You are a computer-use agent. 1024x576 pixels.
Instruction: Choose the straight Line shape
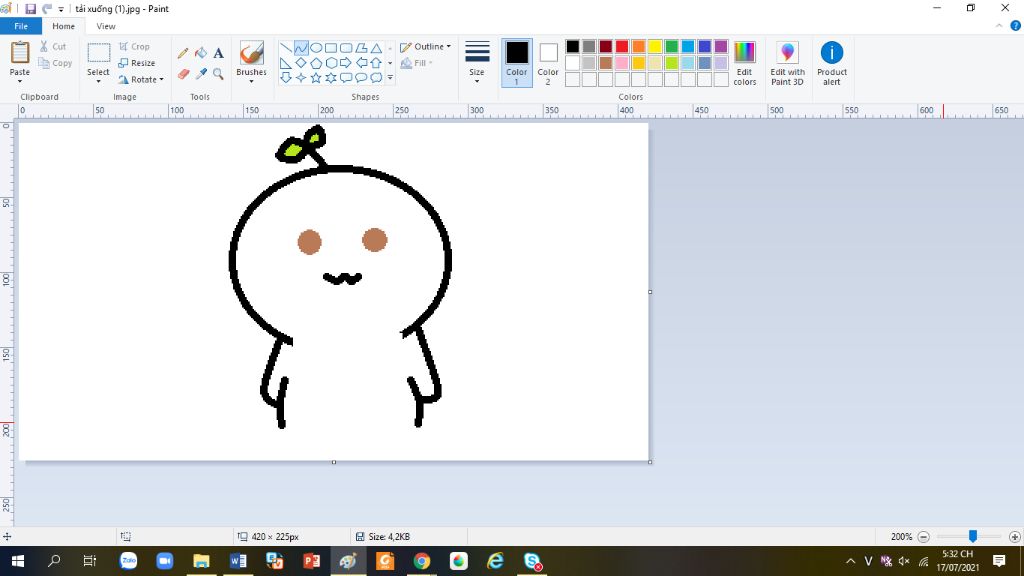[x=286, y=48]
